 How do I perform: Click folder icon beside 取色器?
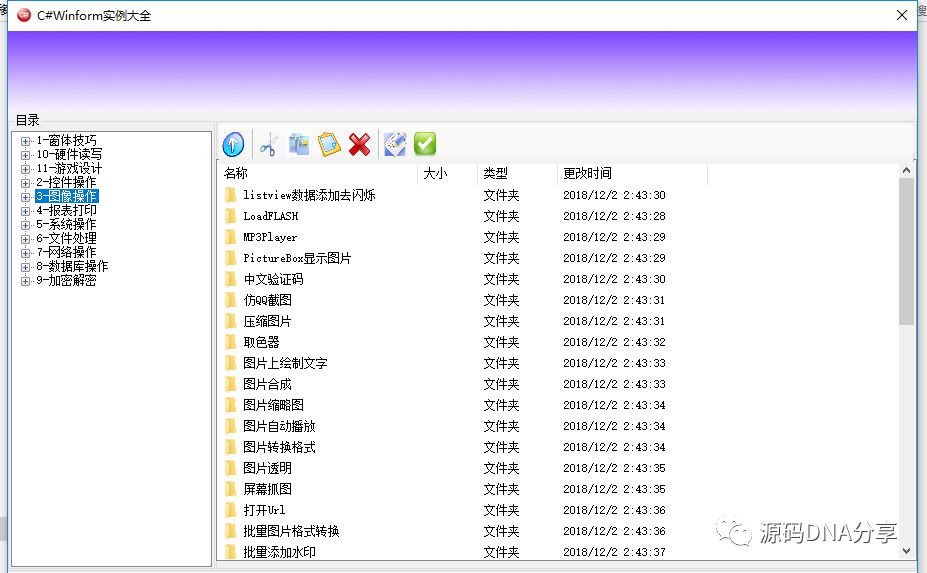click(x=231, y=342)
